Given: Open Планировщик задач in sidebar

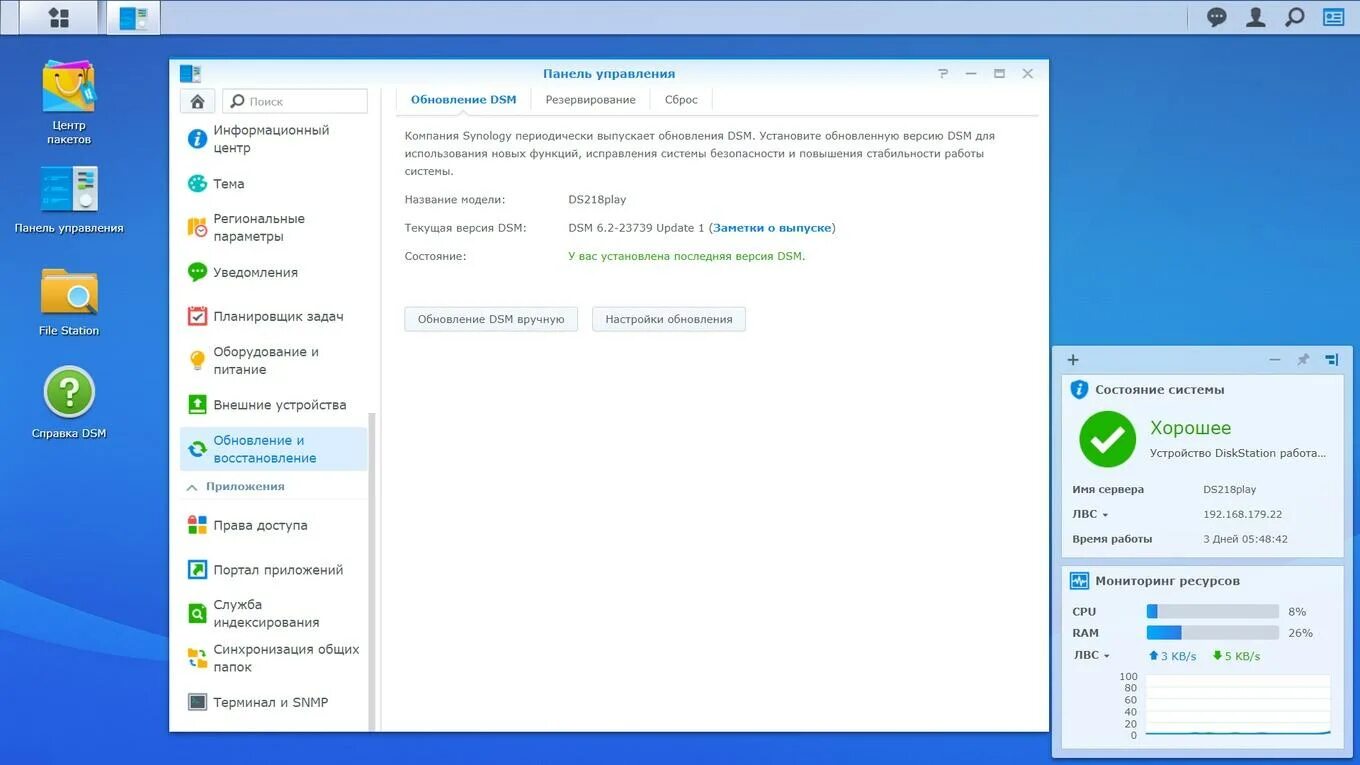Looking at the screenshot, I should point(274,316).
